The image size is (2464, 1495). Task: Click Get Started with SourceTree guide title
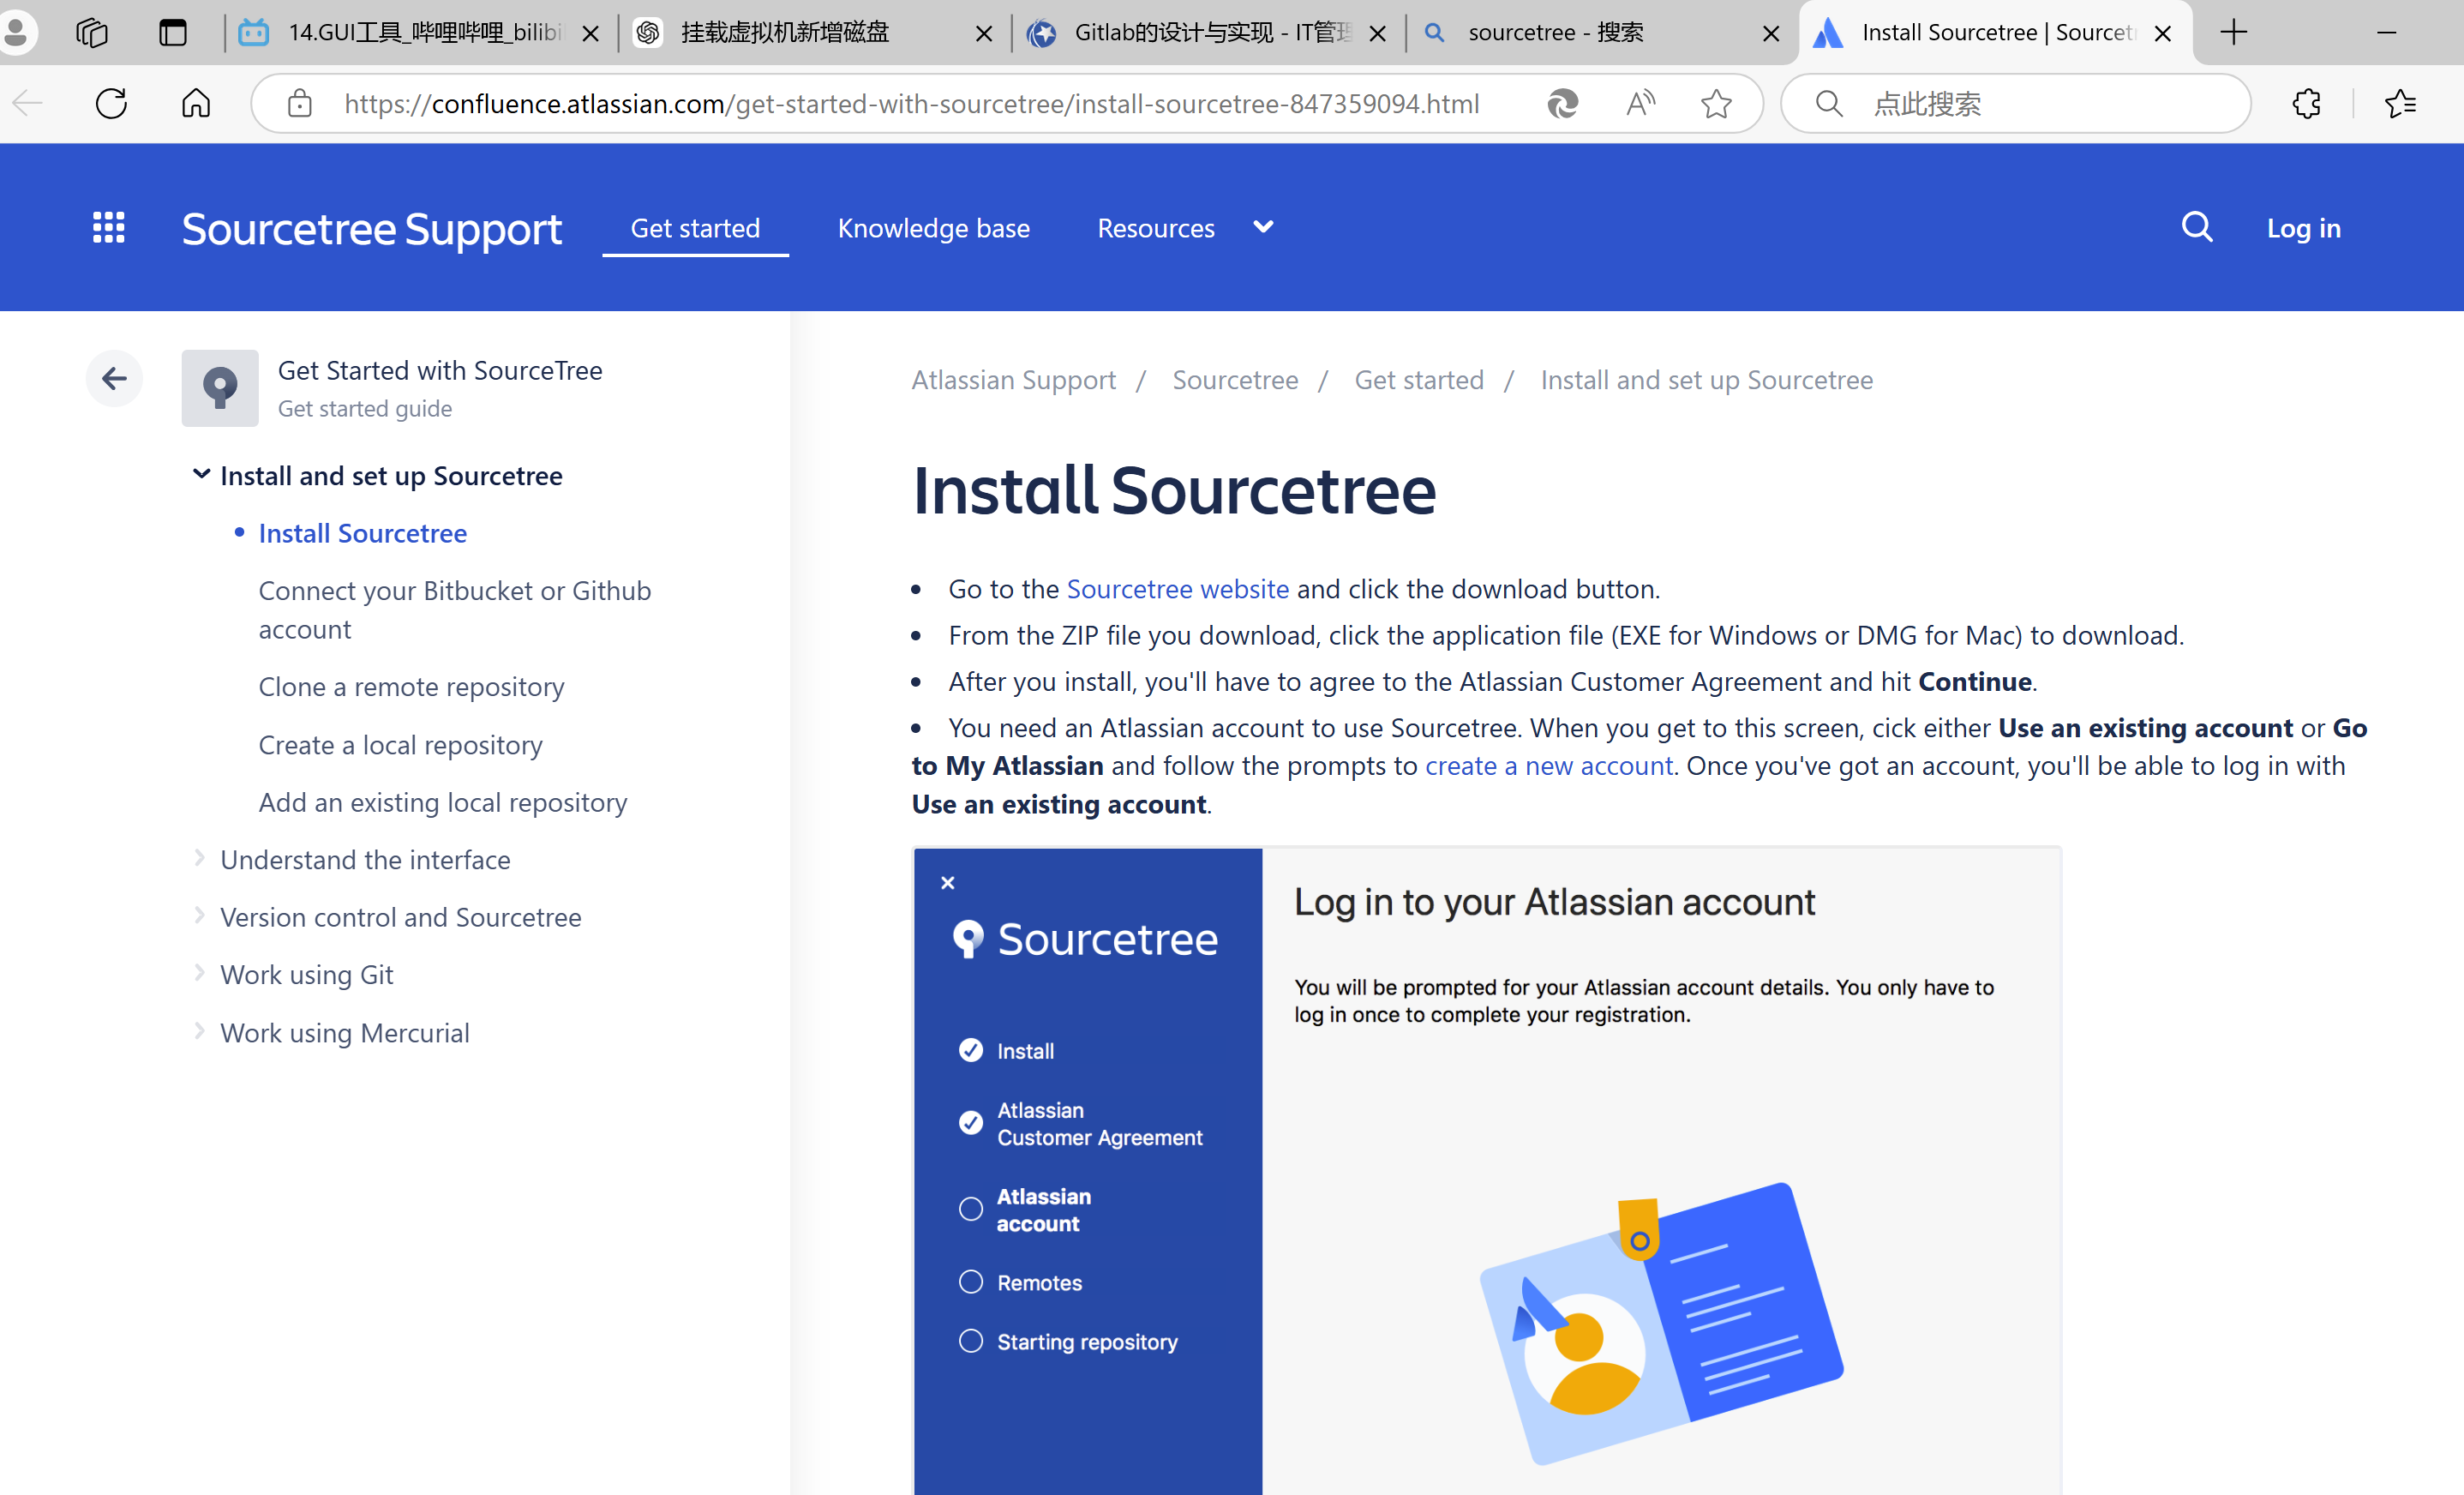point(440,370)
